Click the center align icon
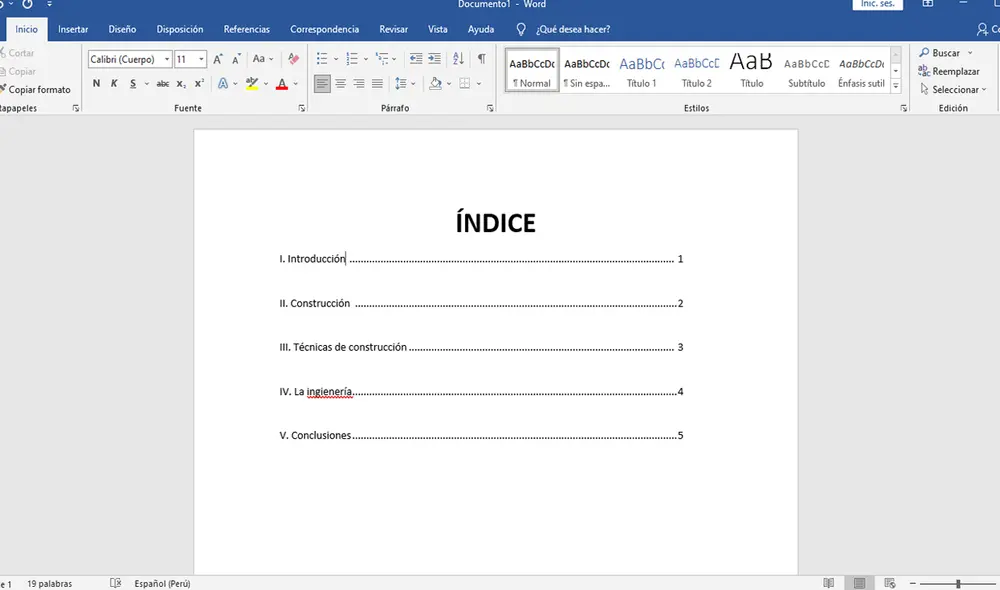 (x=341, y=84)
